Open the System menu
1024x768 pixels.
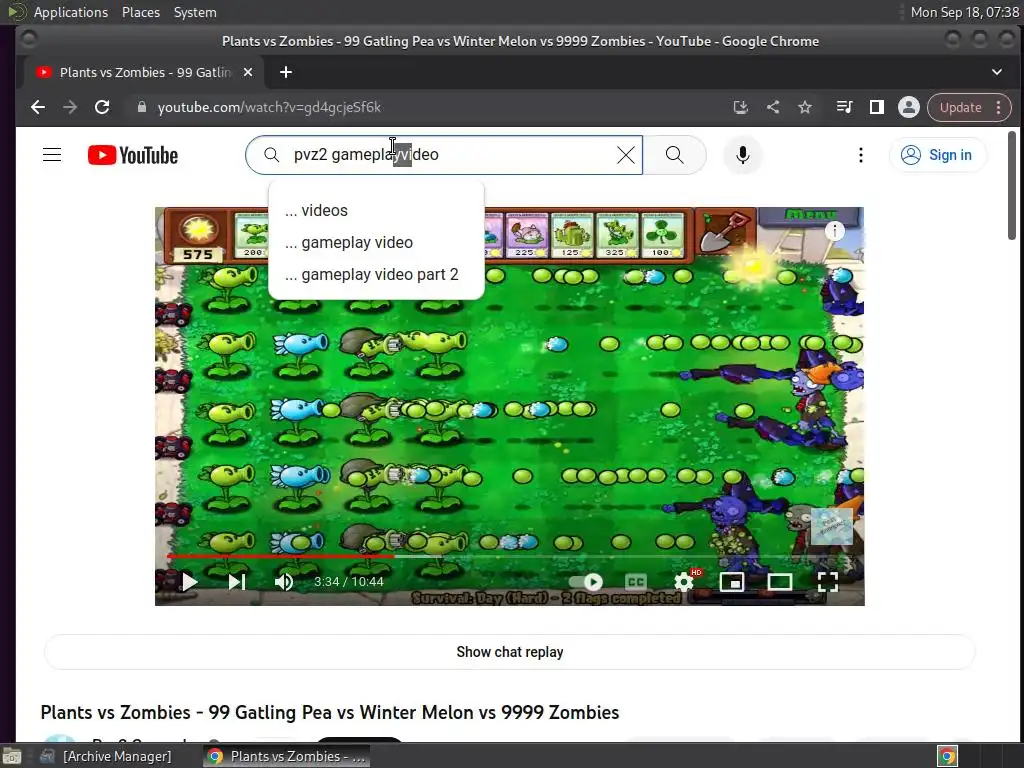click(195, 12)
